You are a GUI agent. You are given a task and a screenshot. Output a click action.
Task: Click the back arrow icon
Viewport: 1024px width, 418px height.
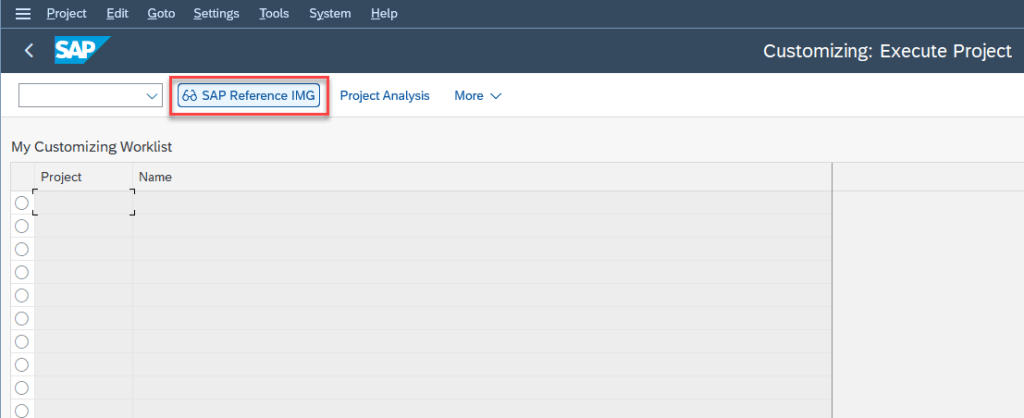coord(29,50)
